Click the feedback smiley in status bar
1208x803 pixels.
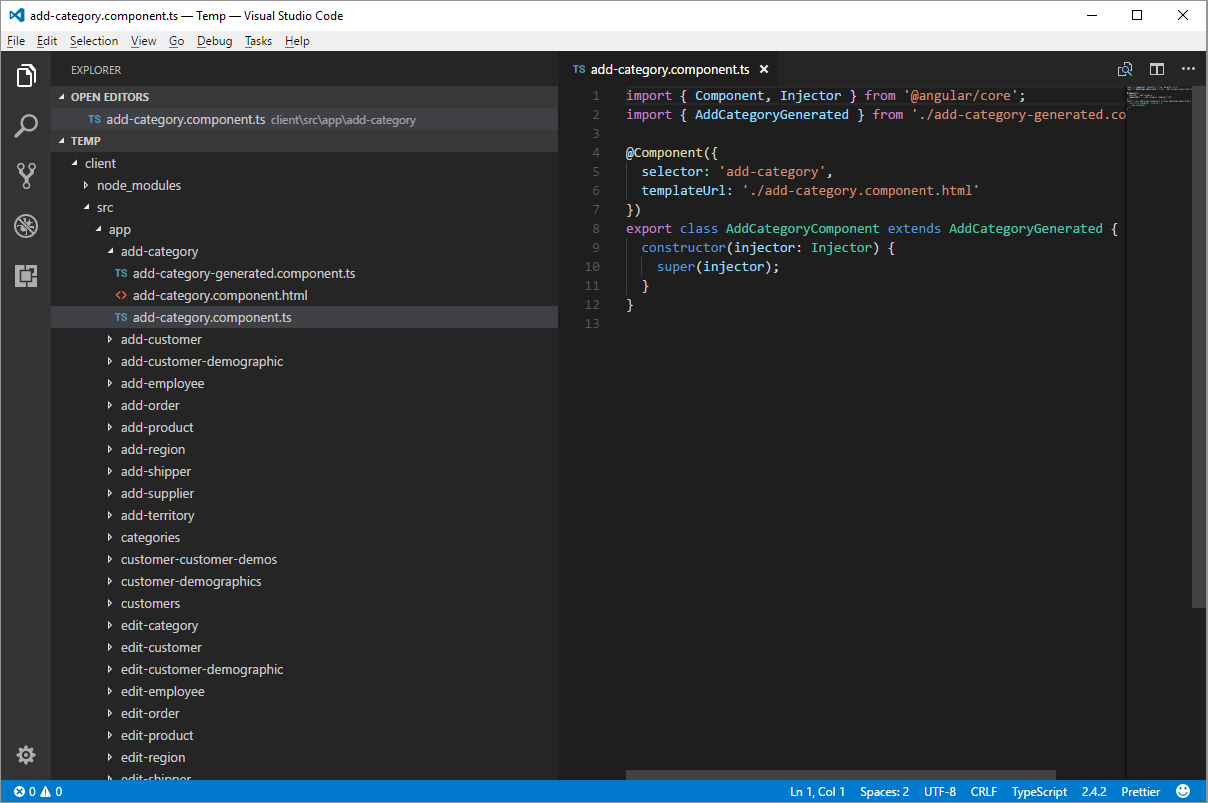pos(1184,791)
